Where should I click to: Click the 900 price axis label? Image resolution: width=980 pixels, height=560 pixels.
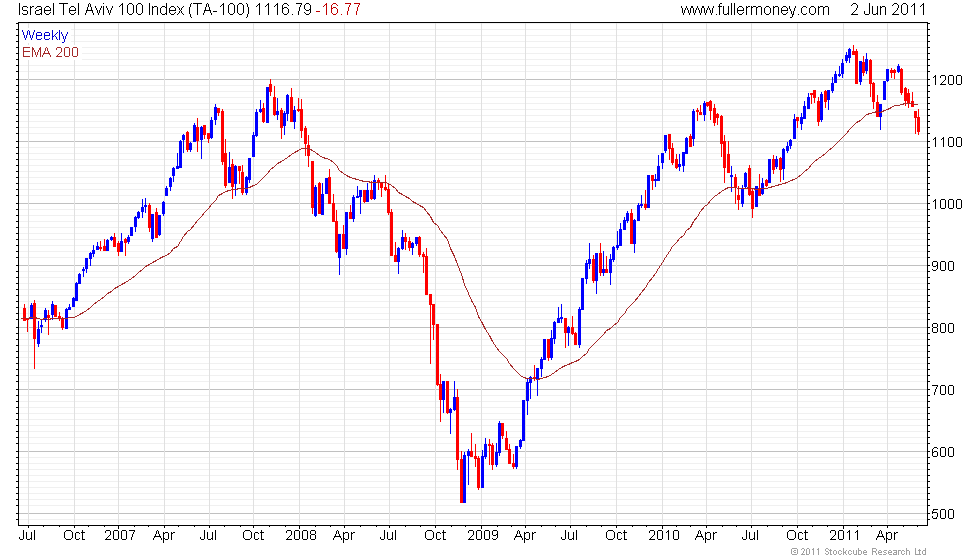943,266
